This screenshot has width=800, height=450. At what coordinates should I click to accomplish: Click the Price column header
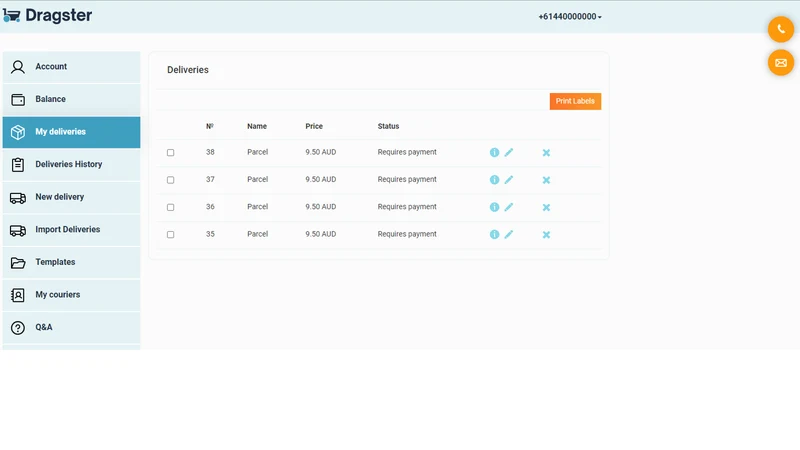click(x=314, y=126)
